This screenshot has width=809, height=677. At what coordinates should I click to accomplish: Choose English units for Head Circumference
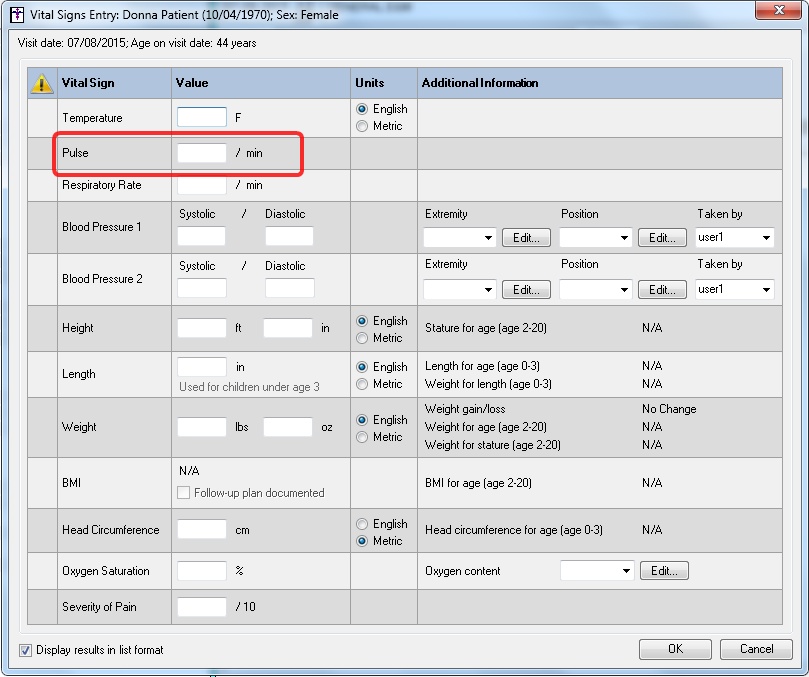[362, 524]
